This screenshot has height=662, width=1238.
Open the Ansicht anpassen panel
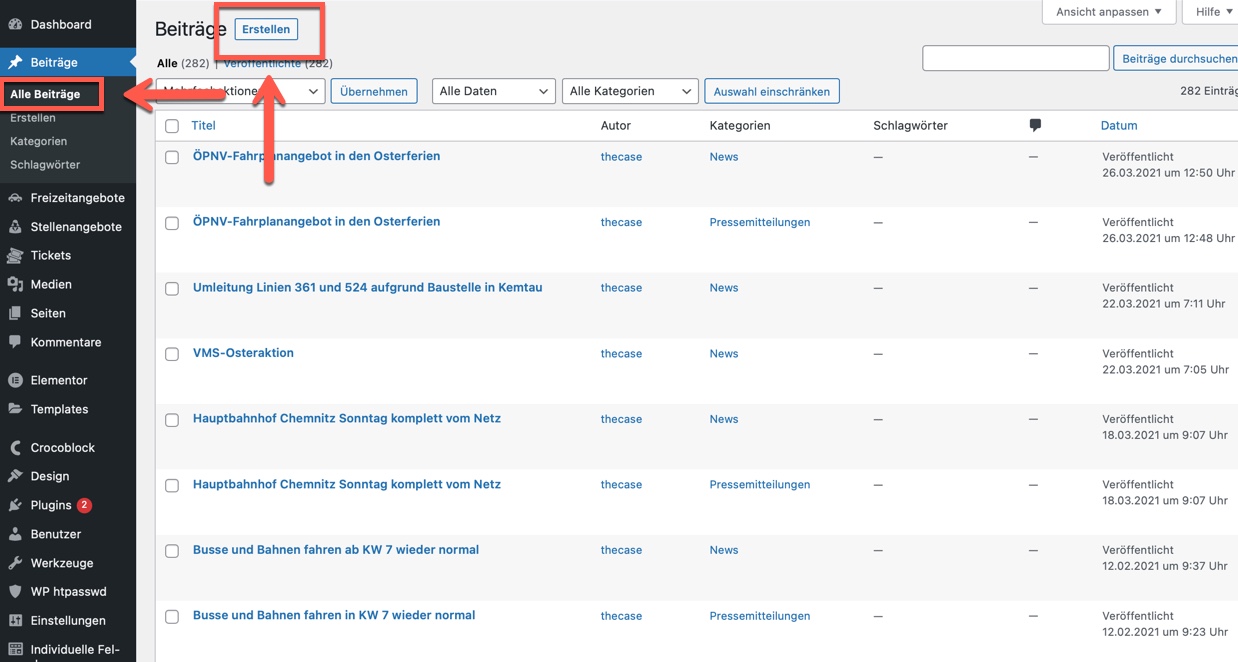pyautogui.click(x=1108, y=12)
